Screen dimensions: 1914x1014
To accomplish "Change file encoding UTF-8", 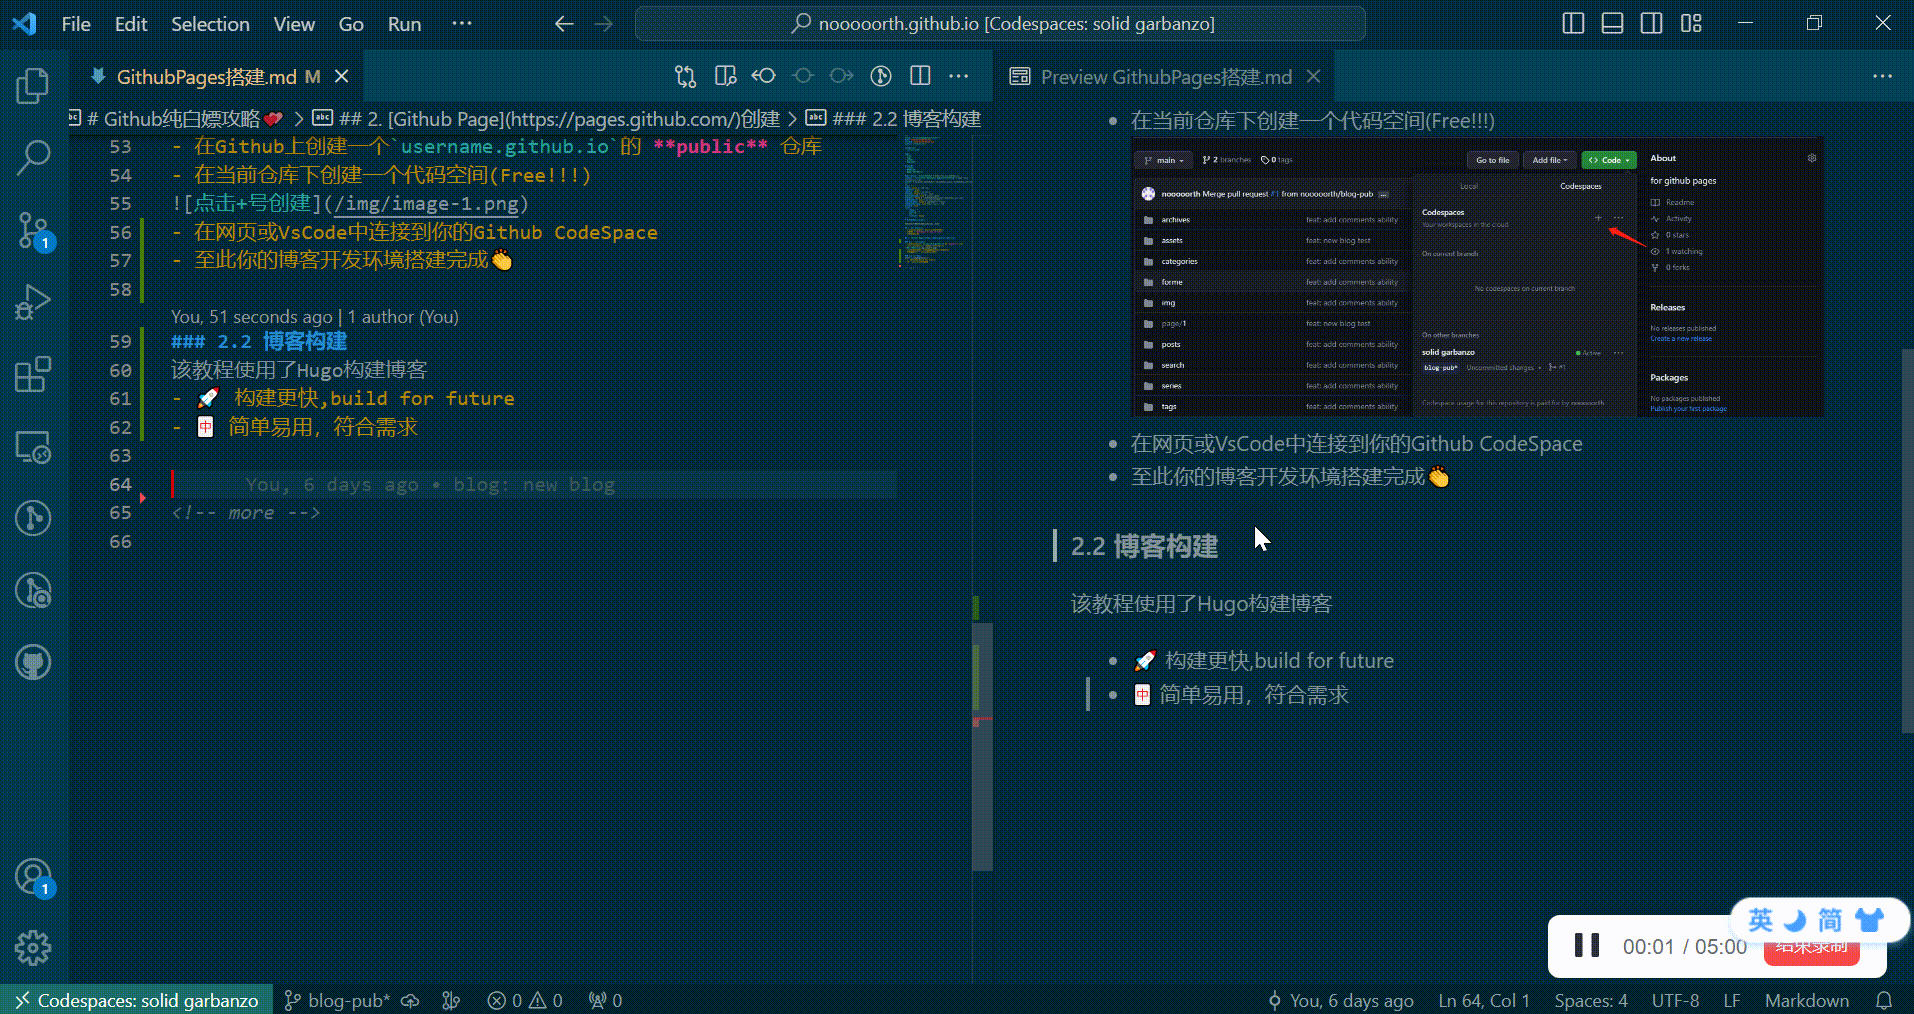I will (x=1675, y=1000).
